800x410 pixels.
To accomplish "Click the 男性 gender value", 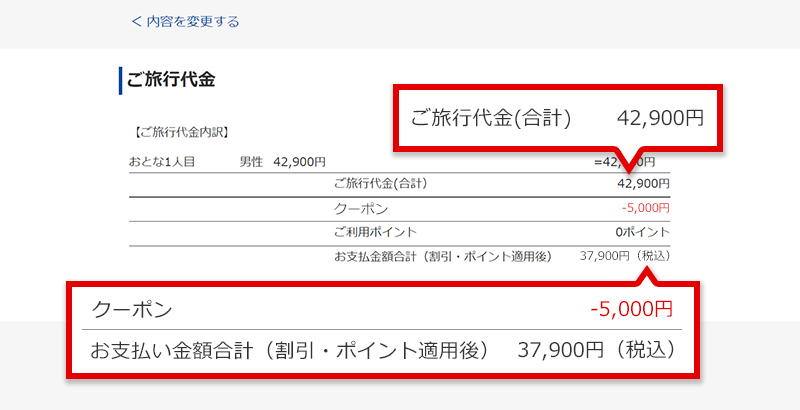I will 251,162.
